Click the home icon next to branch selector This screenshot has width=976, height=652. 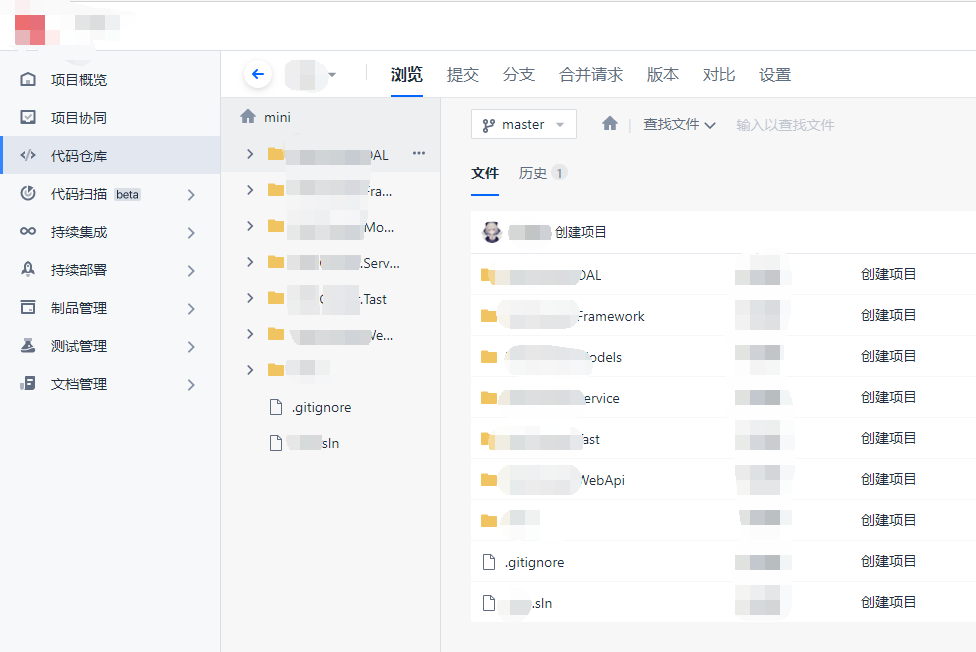610,124
